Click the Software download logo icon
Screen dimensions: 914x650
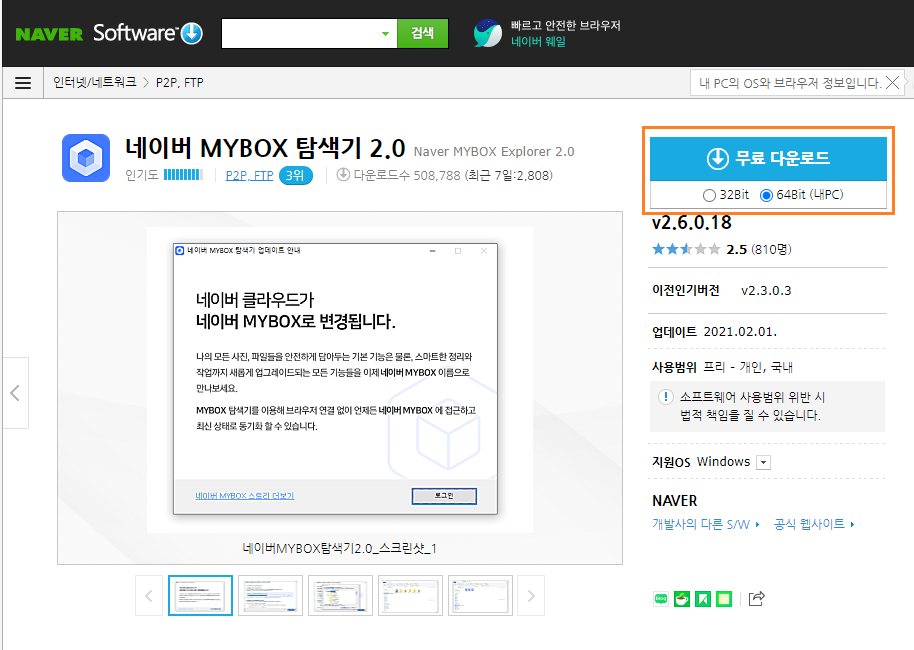[192, 33]
